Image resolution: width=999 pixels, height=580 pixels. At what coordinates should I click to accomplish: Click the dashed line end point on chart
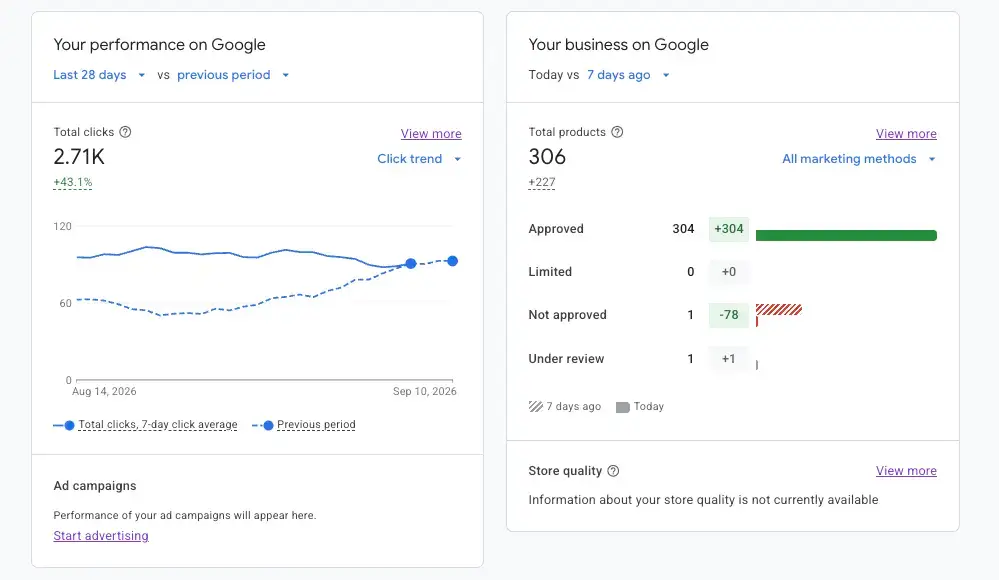[x=452, y=261]
